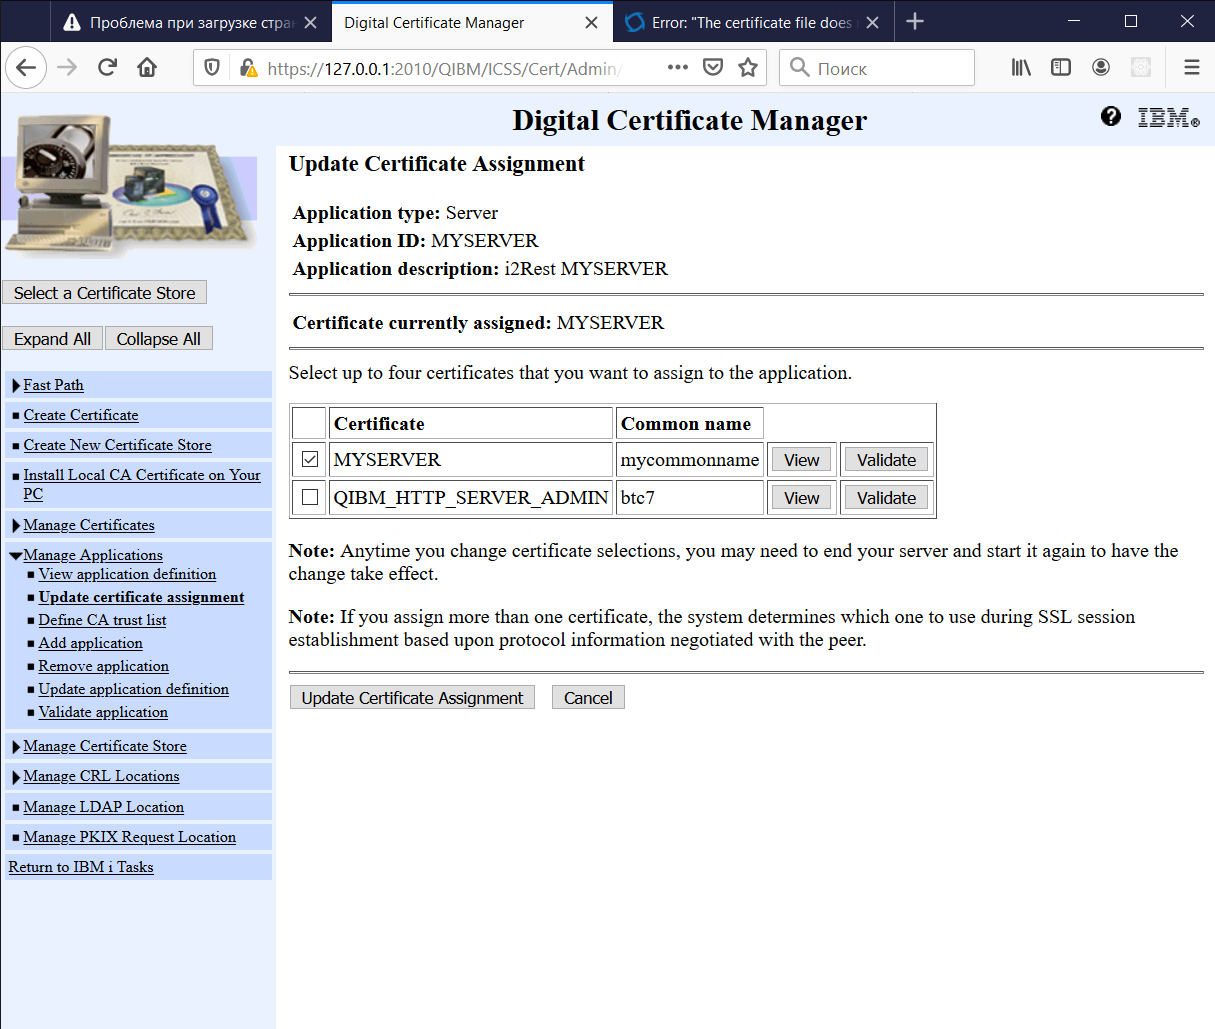Open Return to IBM i Tasks link
Screen dimensions: 1215x1029
pos(81,867)
